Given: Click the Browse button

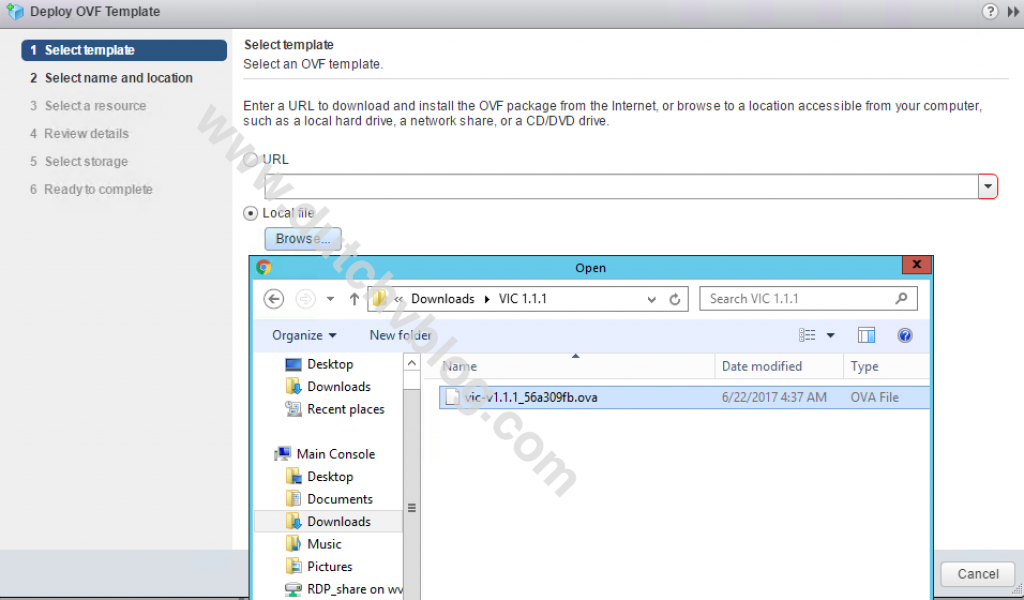Looking at the screenshot, I should 302,238.
